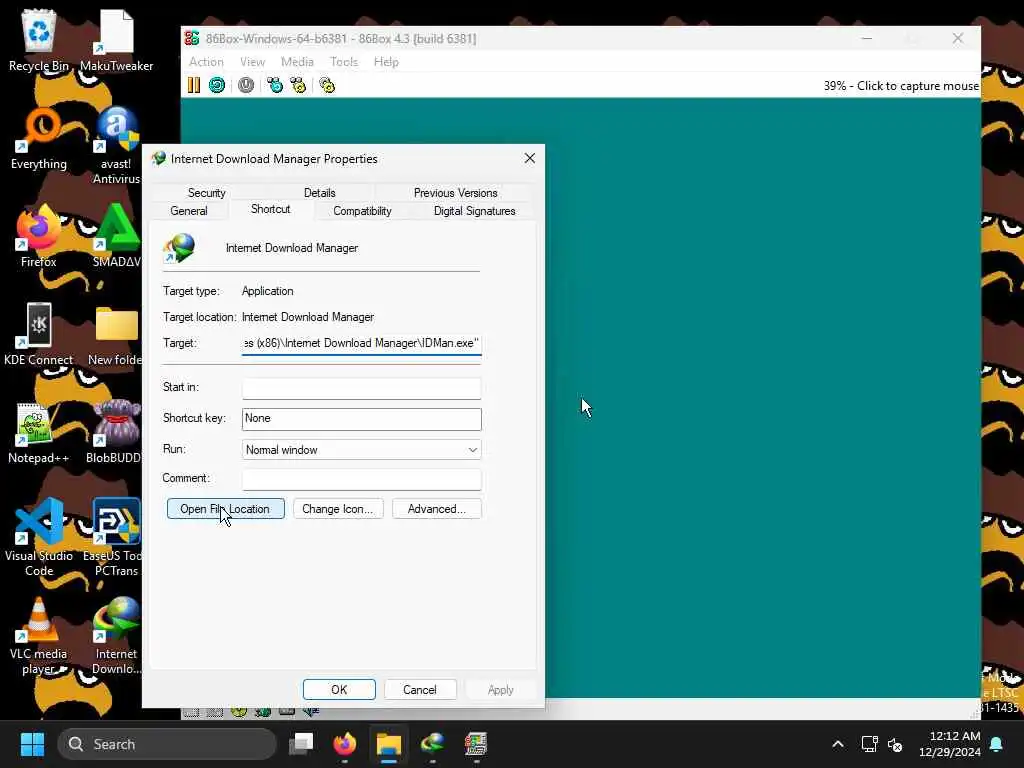Screen dimensions: 1024x768
Task: Switch to 86Box from the taskbar
Action: point(476,744)
